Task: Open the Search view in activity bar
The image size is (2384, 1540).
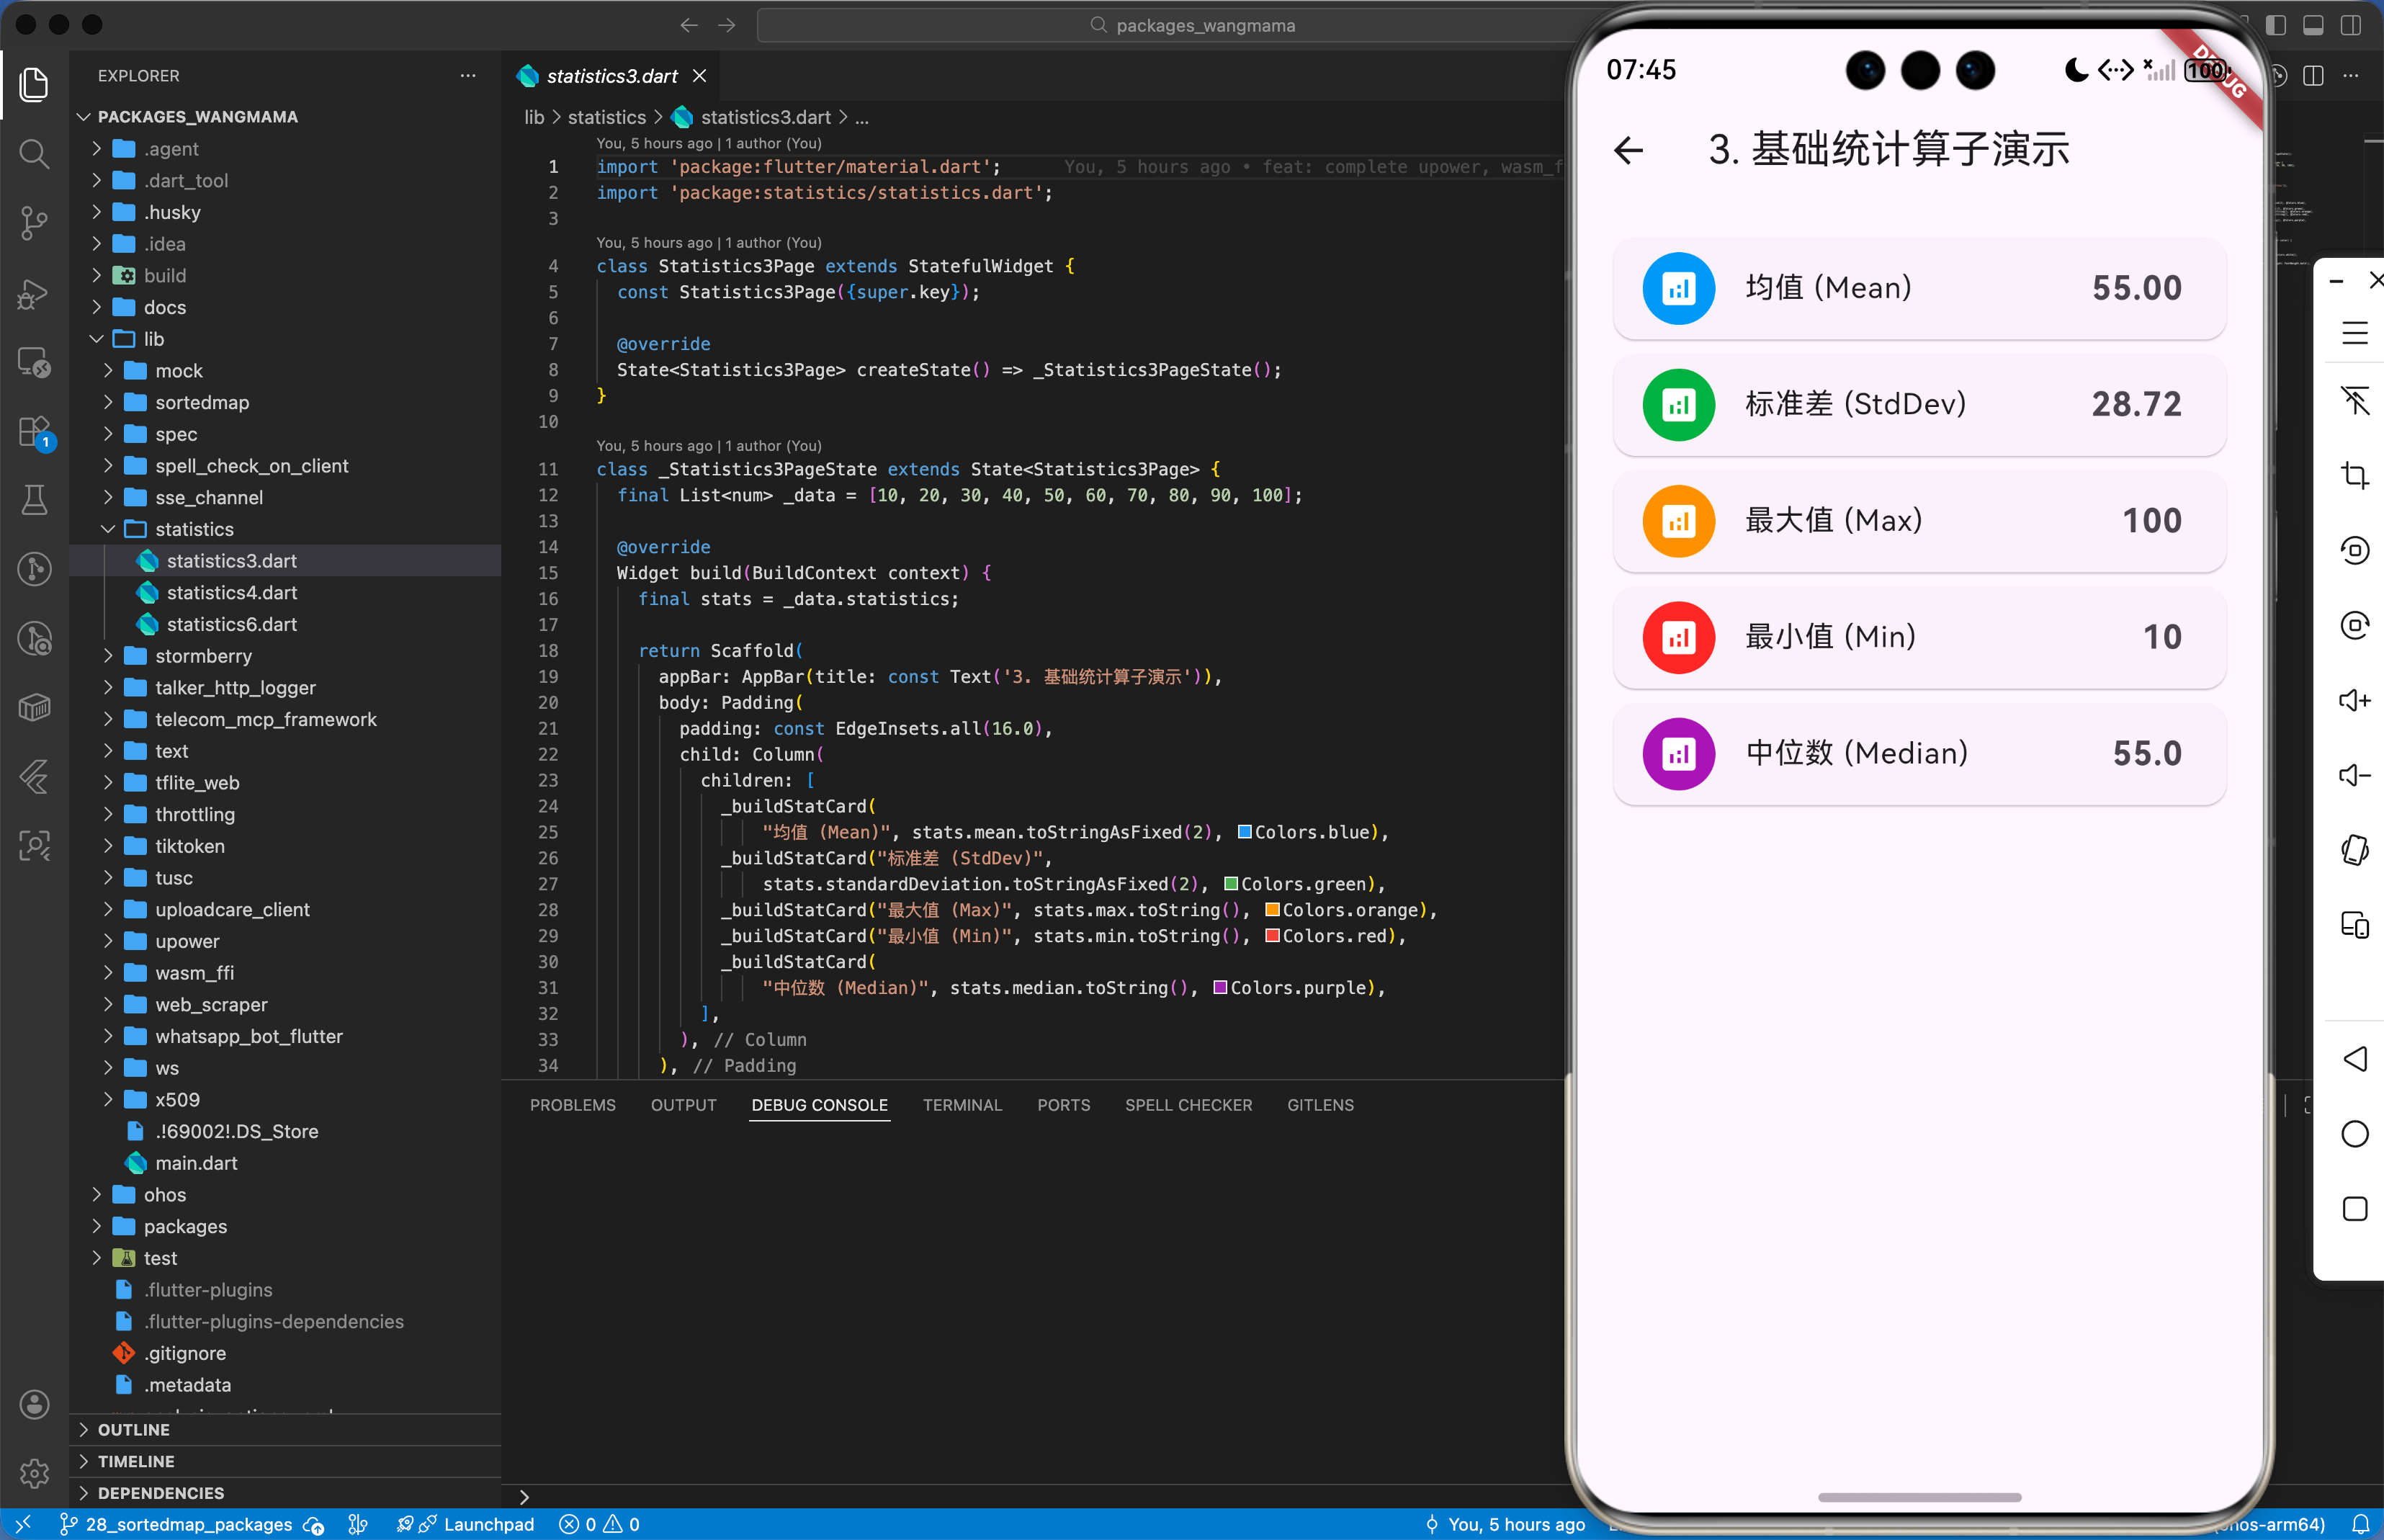Action: tap(34, 154)
